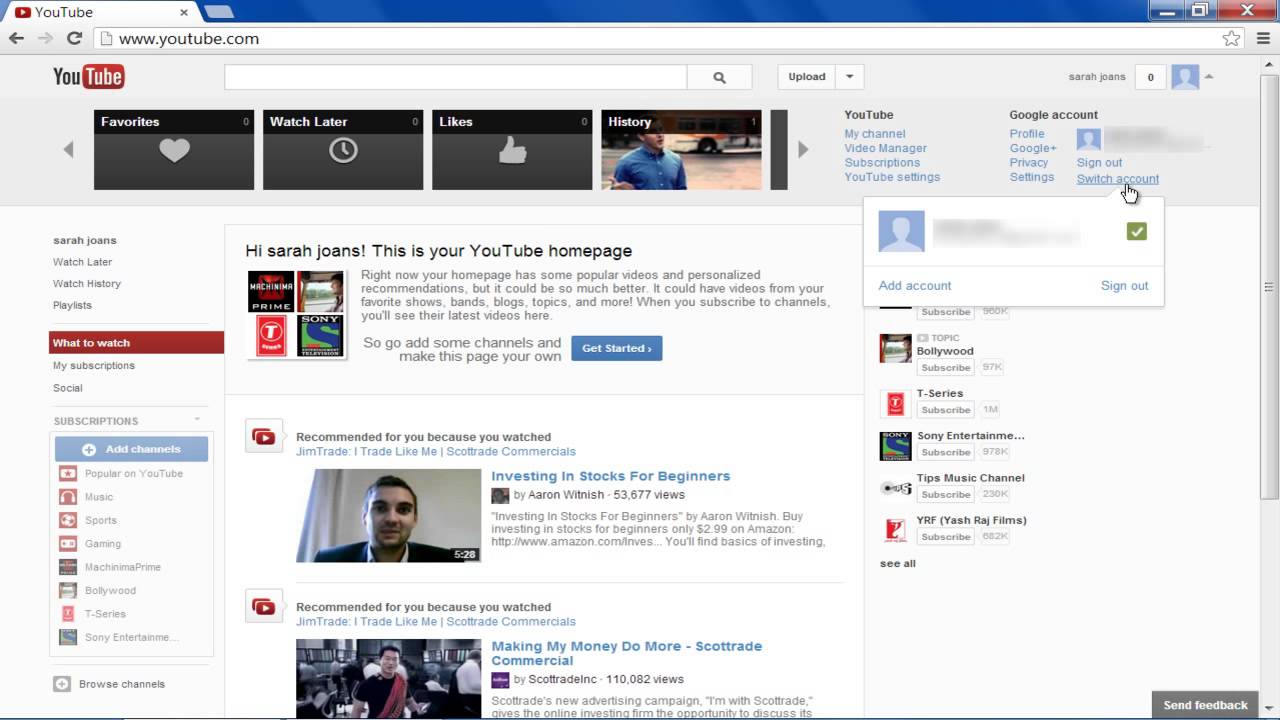Viewport: 1280px width, 720px height.
Task: Select What to watch tab
Action: tap(136, 343)
